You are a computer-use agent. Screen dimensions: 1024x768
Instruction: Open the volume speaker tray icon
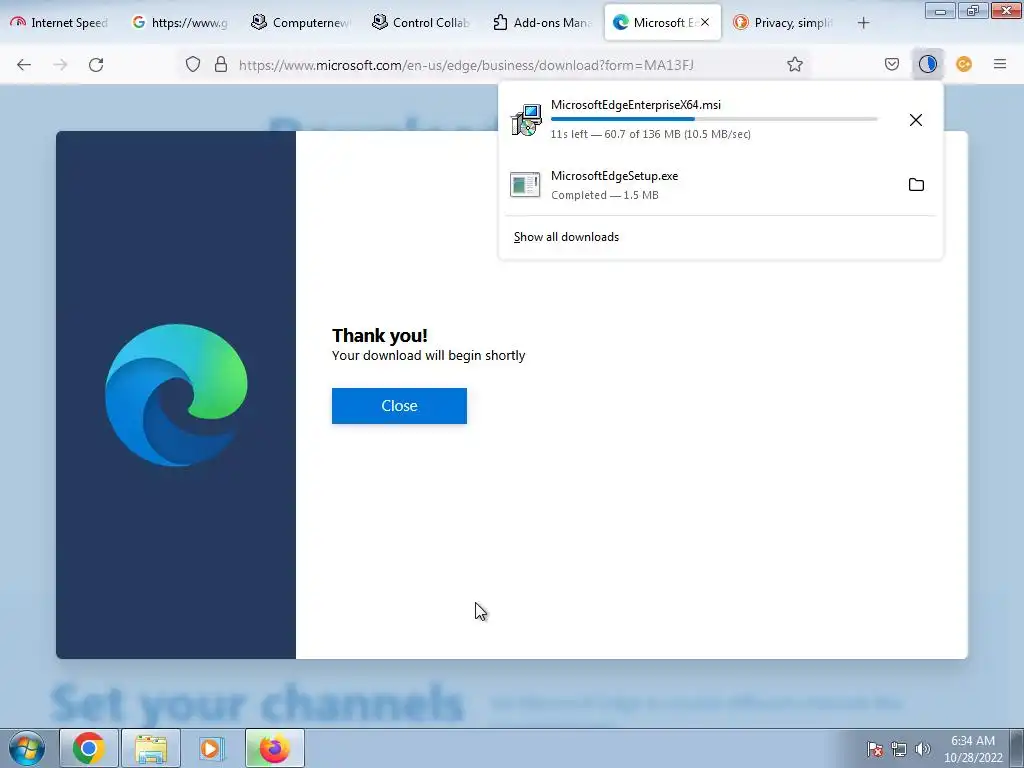[x=922, y=749]
